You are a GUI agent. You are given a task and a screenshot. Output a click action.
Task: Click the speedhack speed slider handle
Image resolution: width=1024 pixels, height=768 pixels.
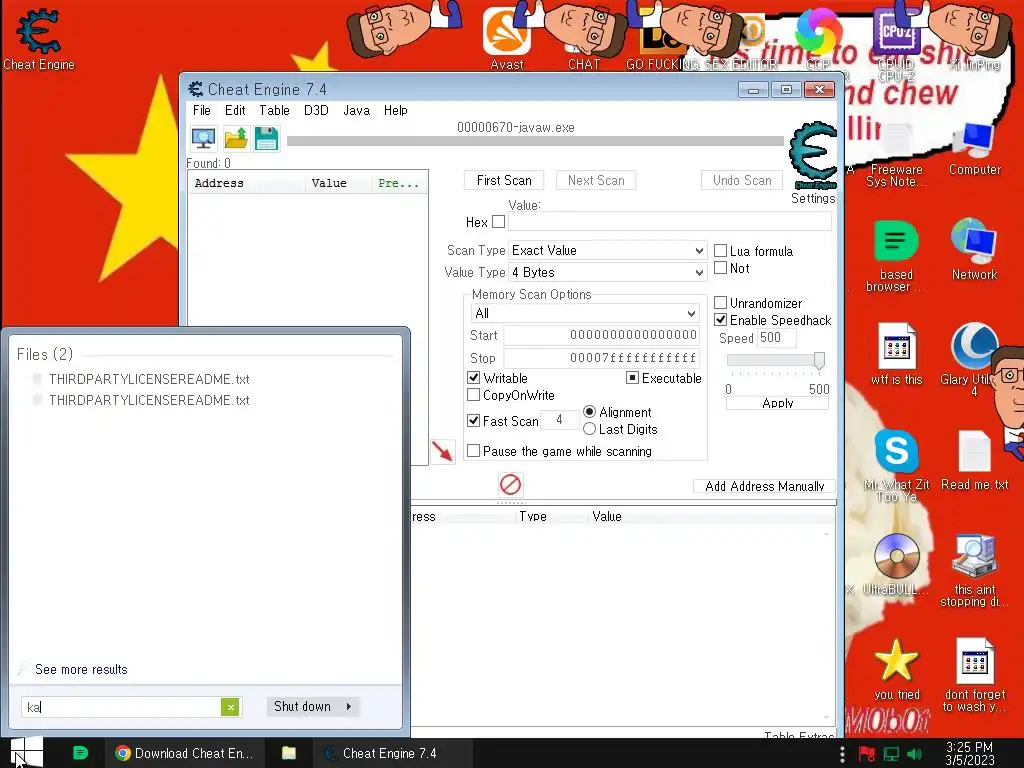pos(819,360)
